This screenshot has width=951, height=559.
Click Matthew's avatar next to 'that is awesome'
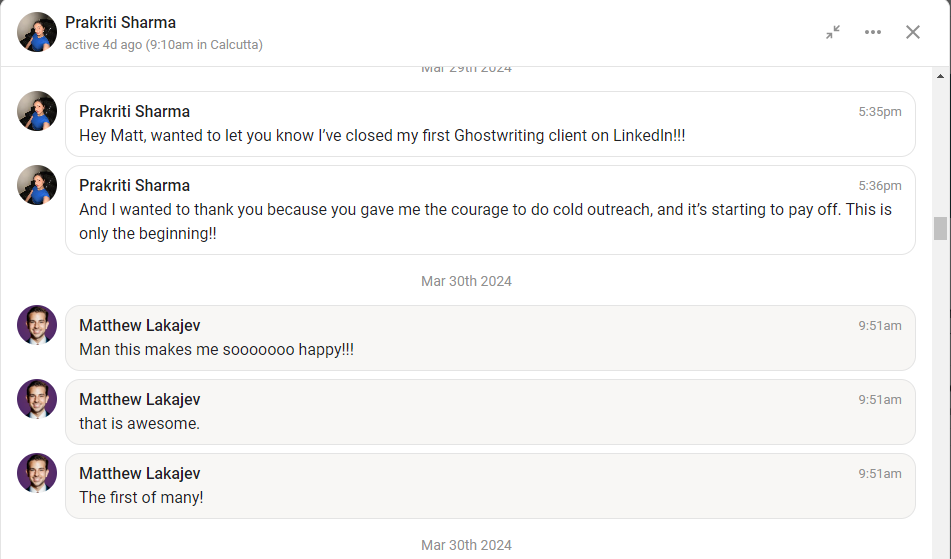pos(37,399)
